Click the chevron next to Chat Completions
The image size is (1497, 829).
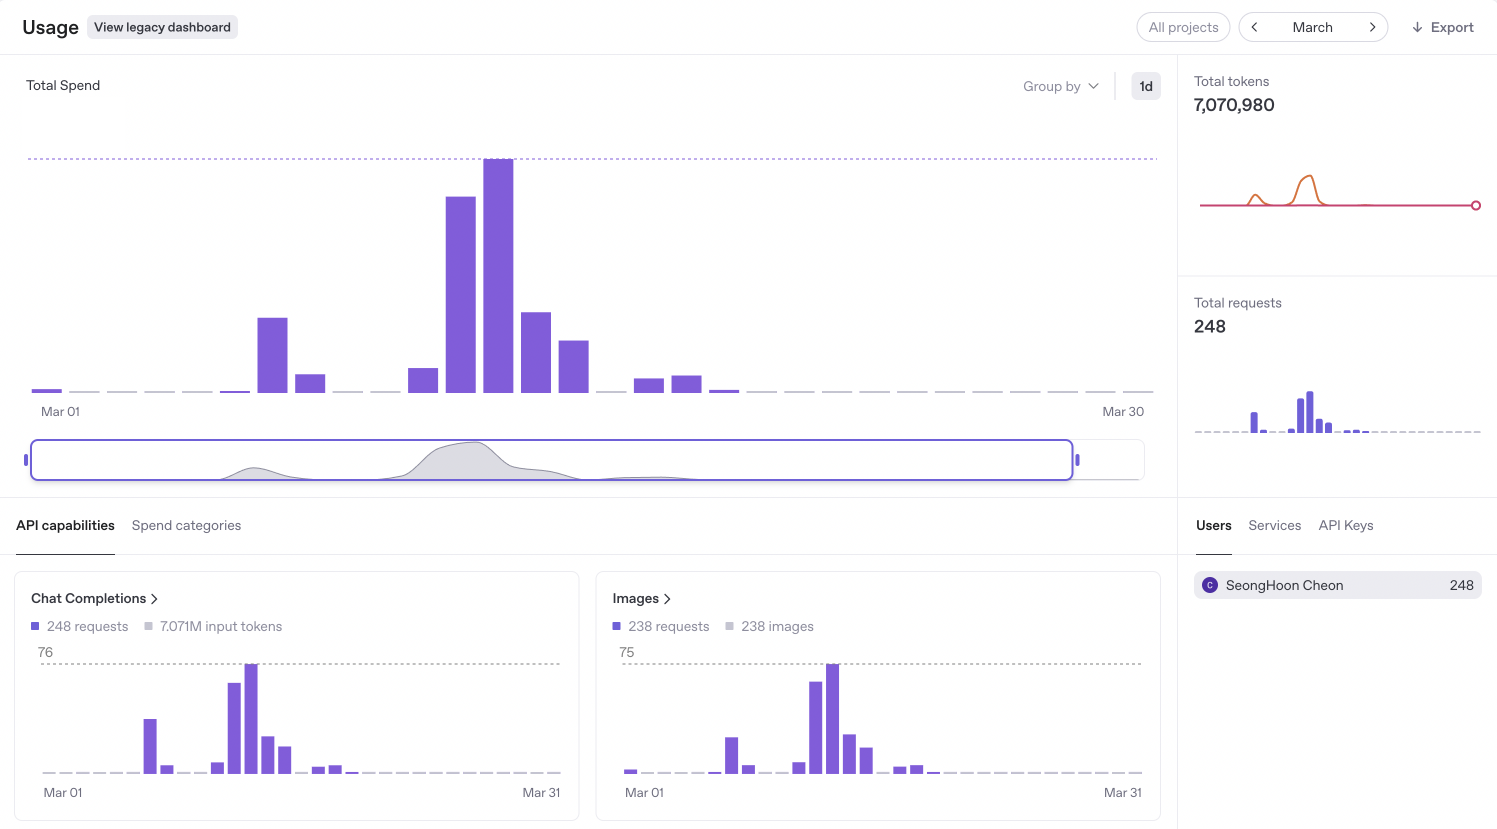(x=154, y=599)
